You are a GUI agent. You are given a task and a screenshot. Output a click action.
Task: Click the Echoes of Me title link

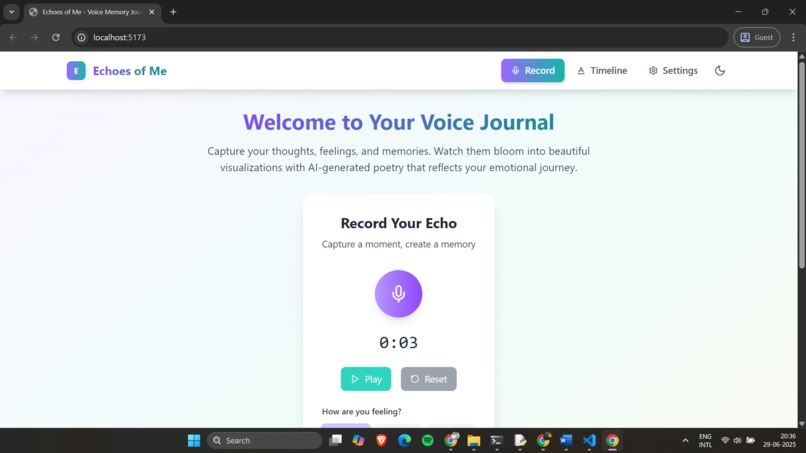[x=130, y=71]
